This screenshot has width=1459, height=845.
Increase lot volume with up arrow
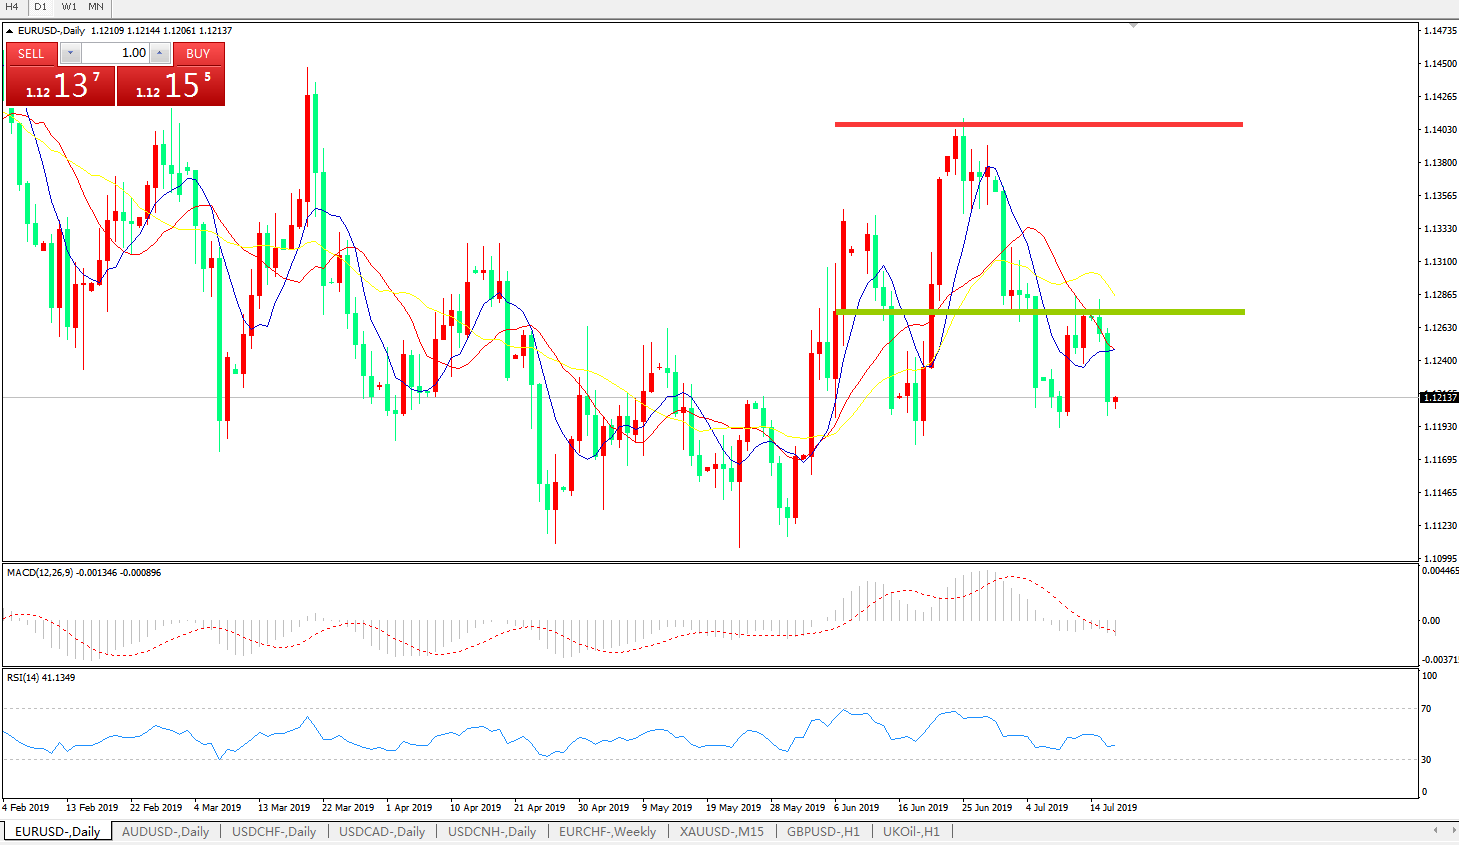click(x=159, y=53)
